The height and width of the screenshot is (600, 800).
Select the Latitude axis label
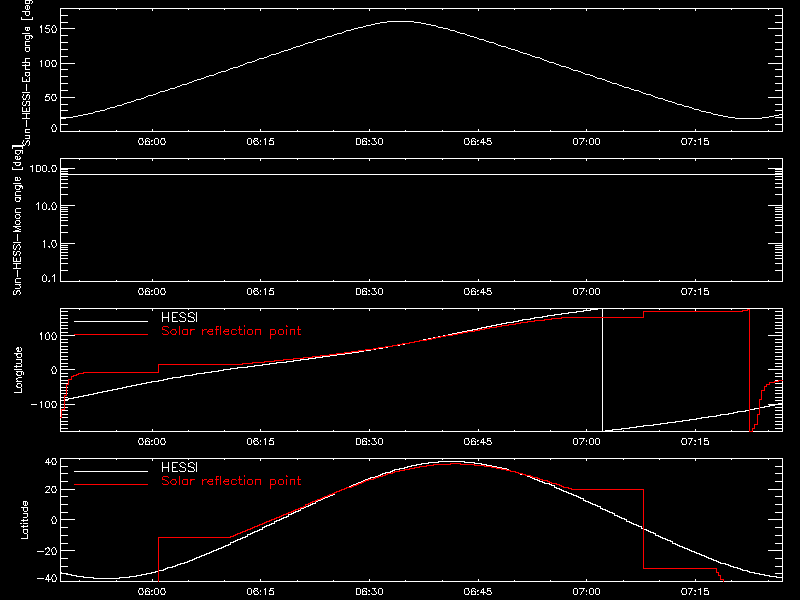point(24,520)
